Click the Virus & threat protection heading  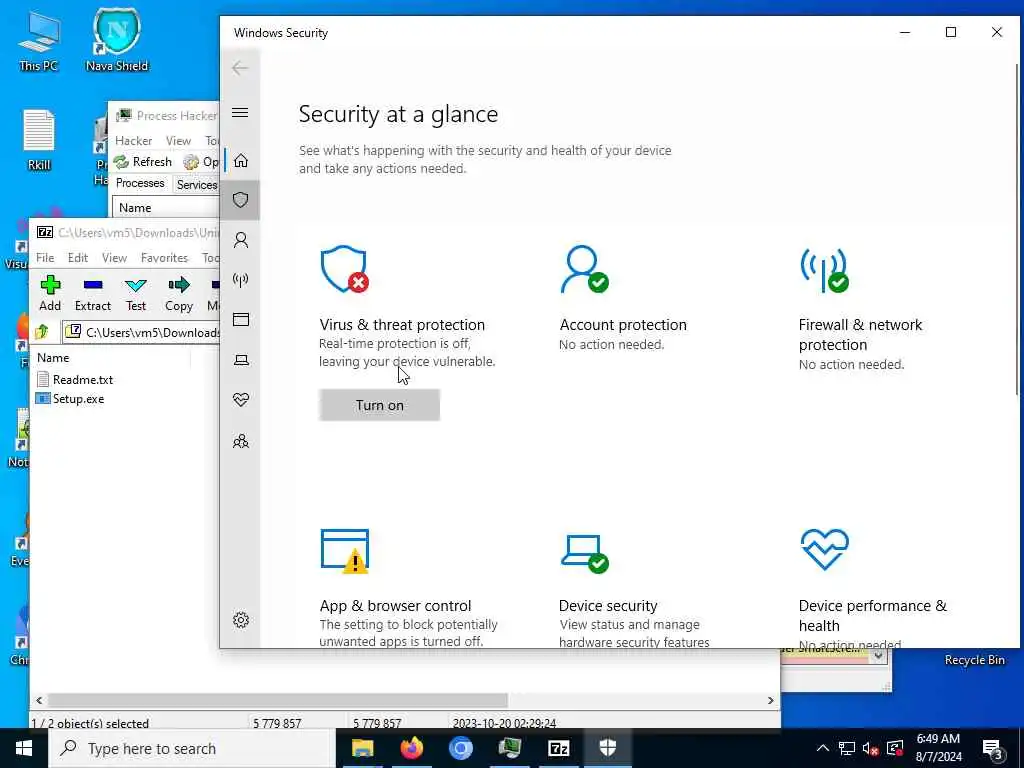(x=402, y=325)
